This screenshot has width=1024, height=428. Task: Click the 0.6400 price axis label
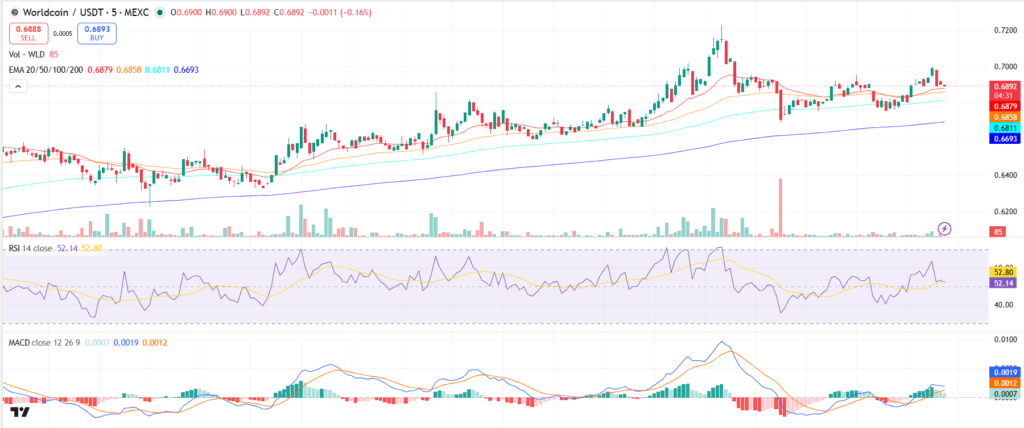1004,175
